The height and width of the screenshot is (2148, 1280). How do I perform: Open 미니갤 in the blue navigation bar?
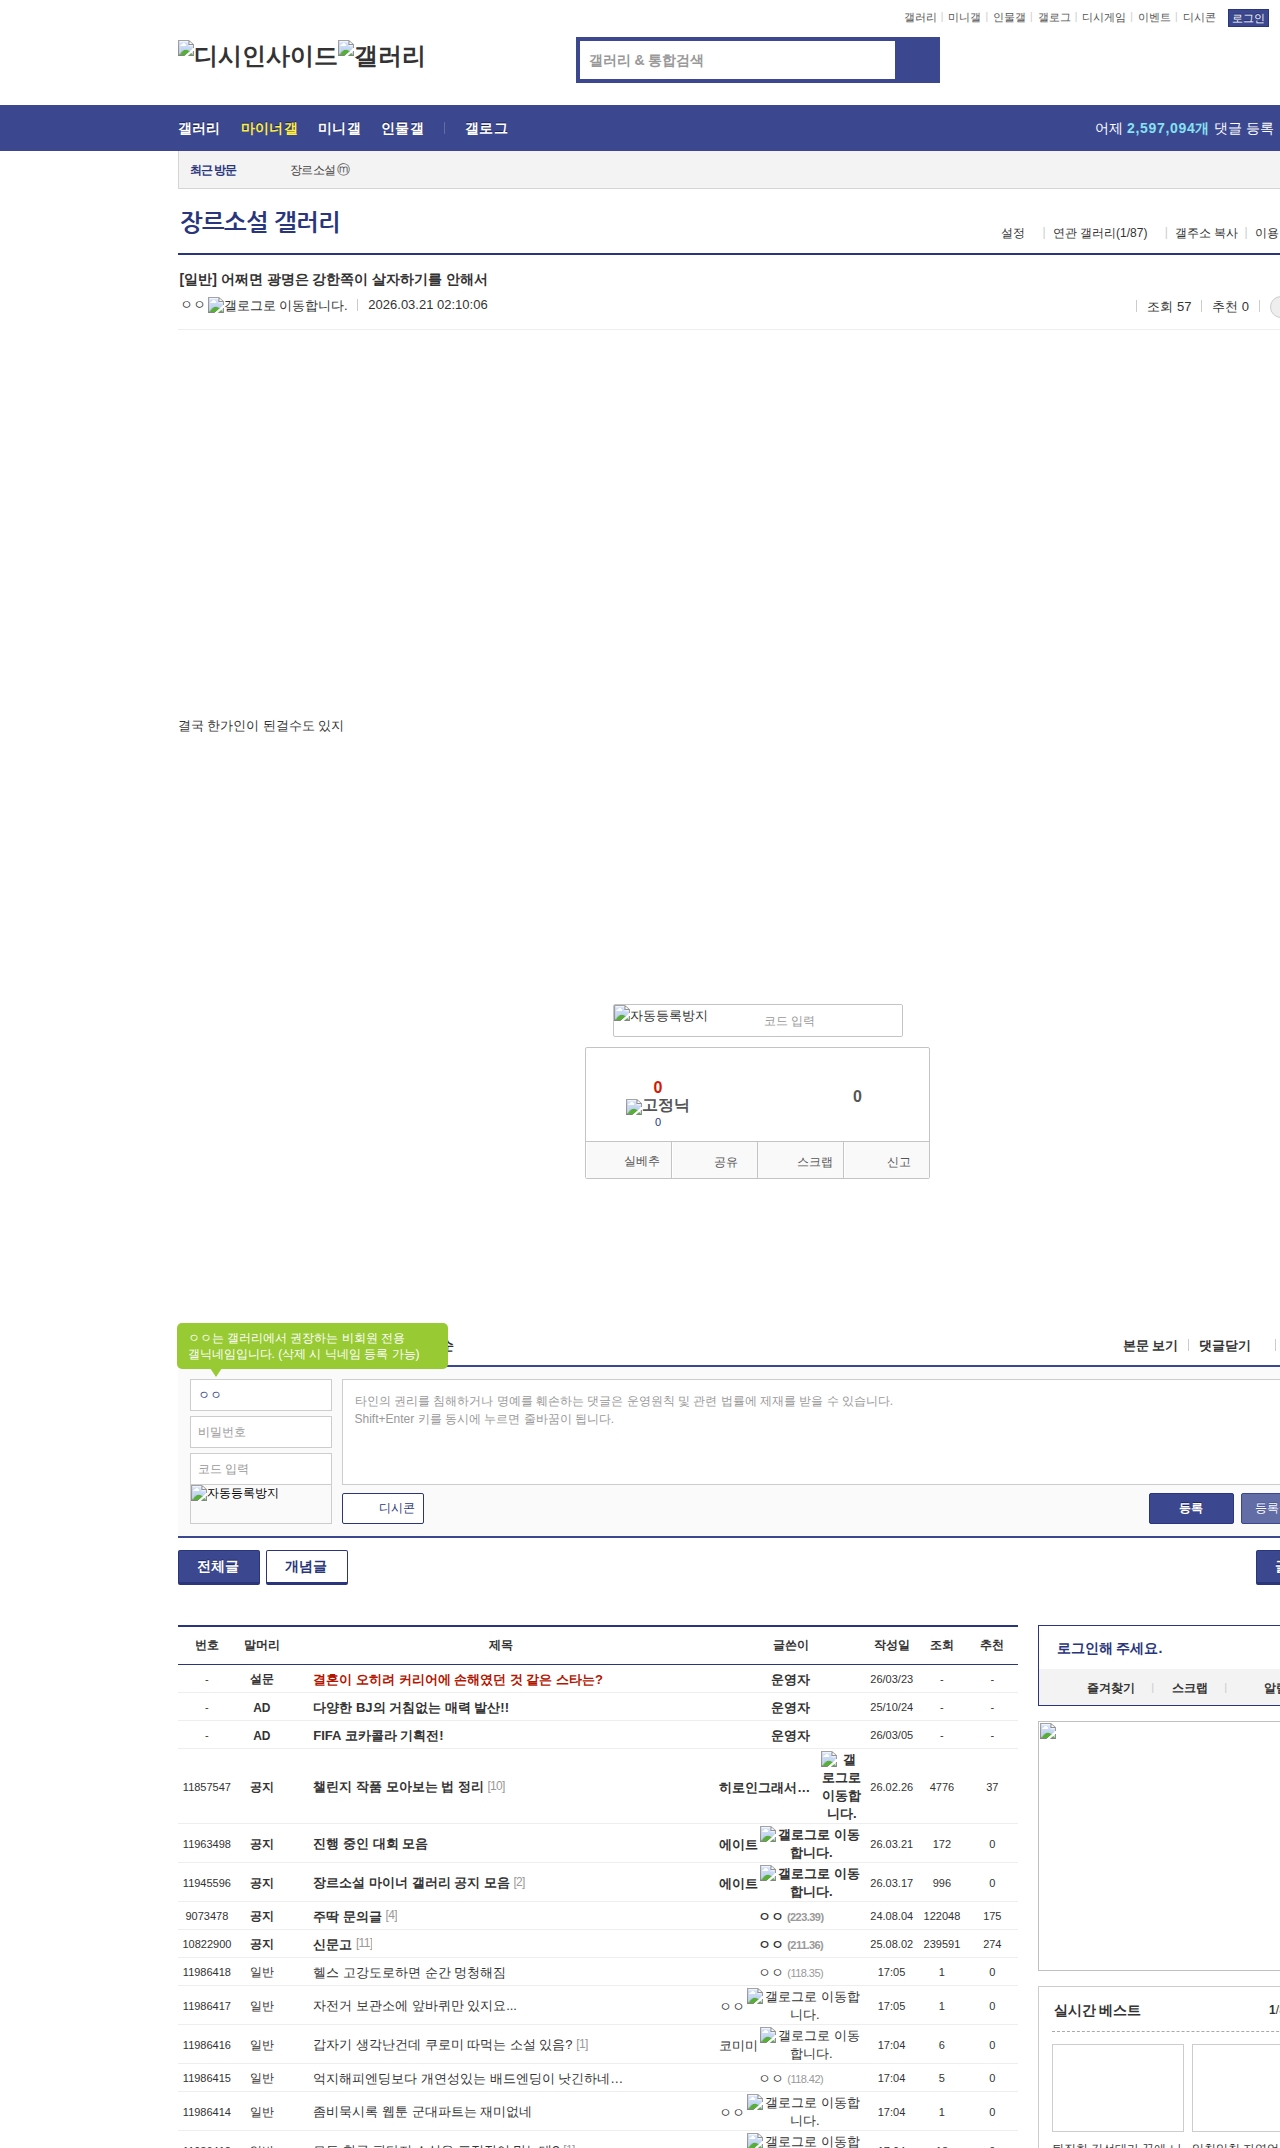[x=339, y=128]
